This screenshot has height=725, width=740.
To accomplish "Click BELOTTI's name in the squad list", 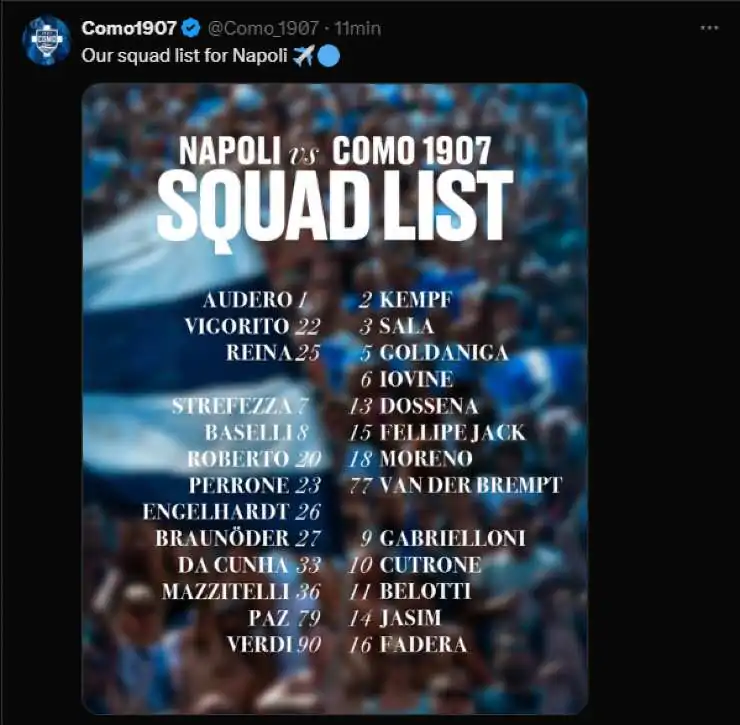I will pos(425,591).
